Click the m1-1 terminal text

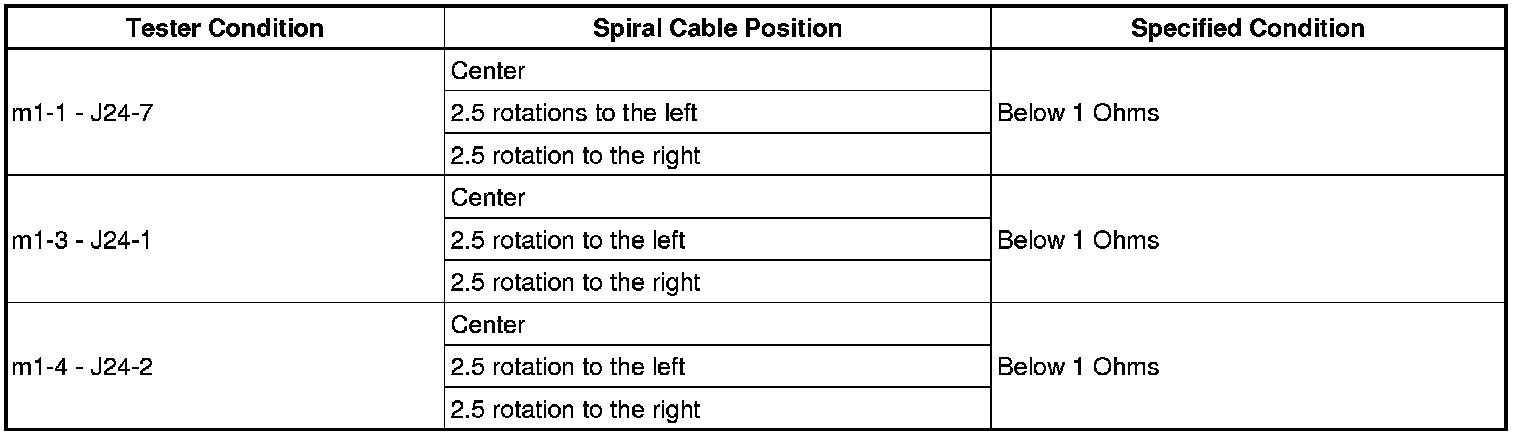point(36,113)
